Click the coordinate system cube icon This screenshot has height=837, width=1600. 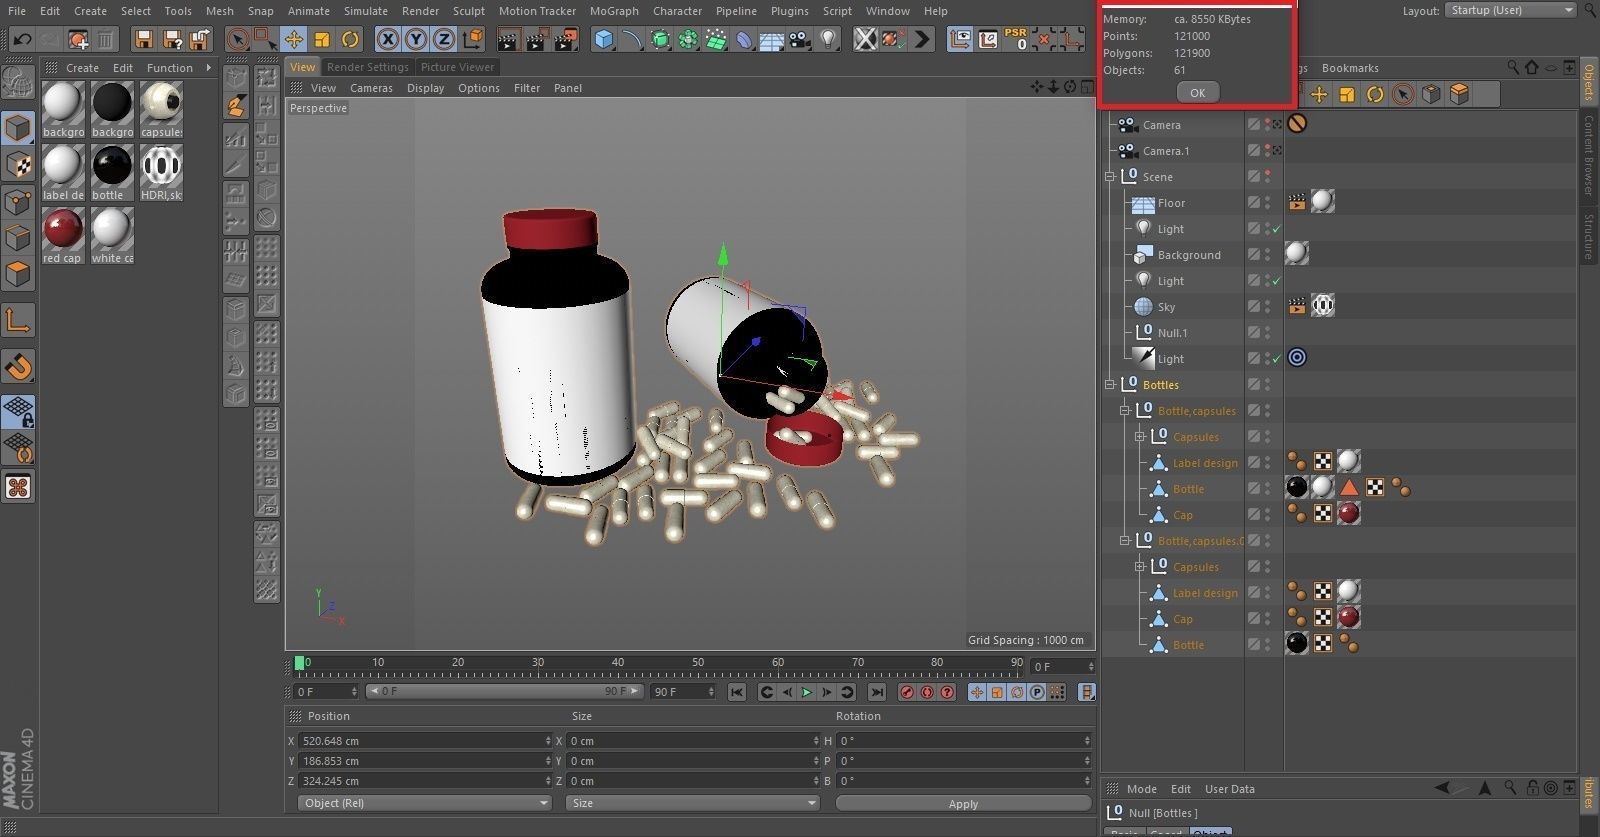tap(473, 39)
